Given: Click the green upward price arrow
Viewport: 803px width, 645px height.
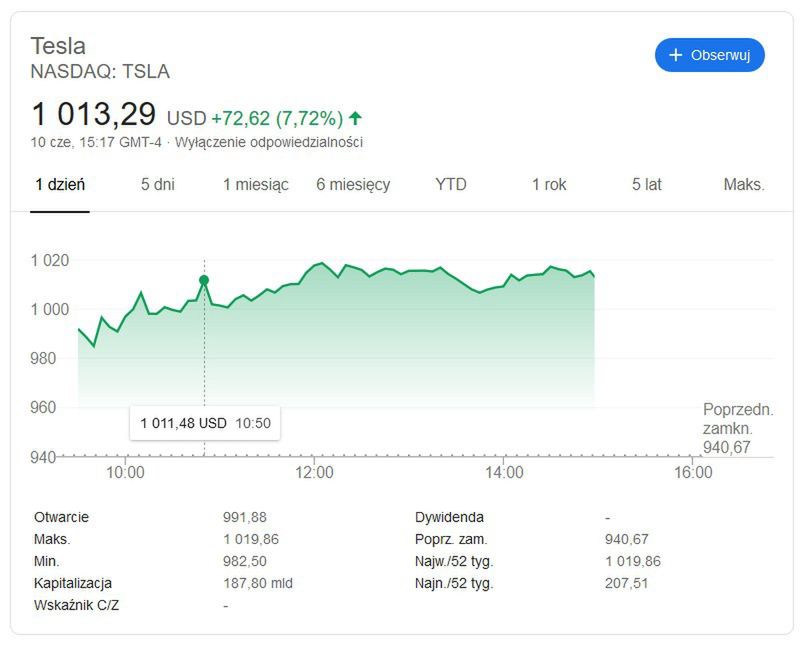Looking at the screenshot, I should click(x=355, y=118).
